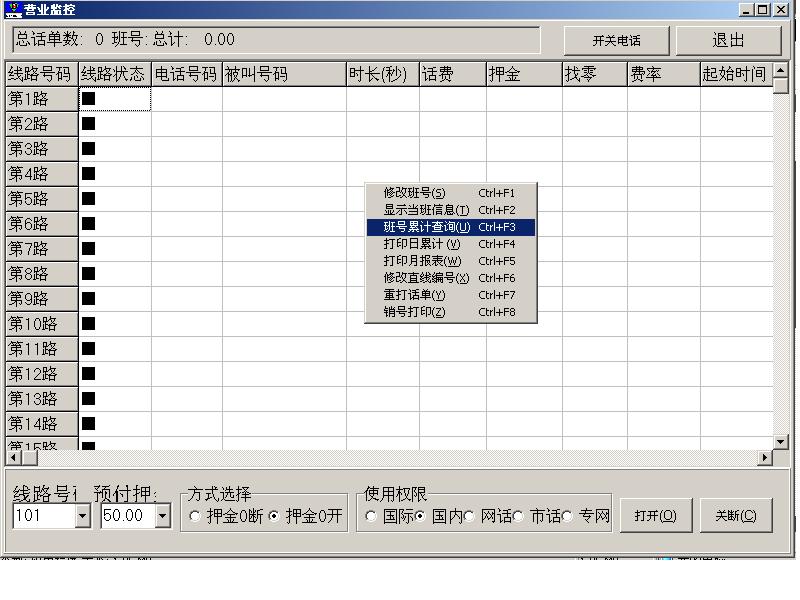Switch usage permission to 市话
800x600 pixels.
(x=519, y=517)
